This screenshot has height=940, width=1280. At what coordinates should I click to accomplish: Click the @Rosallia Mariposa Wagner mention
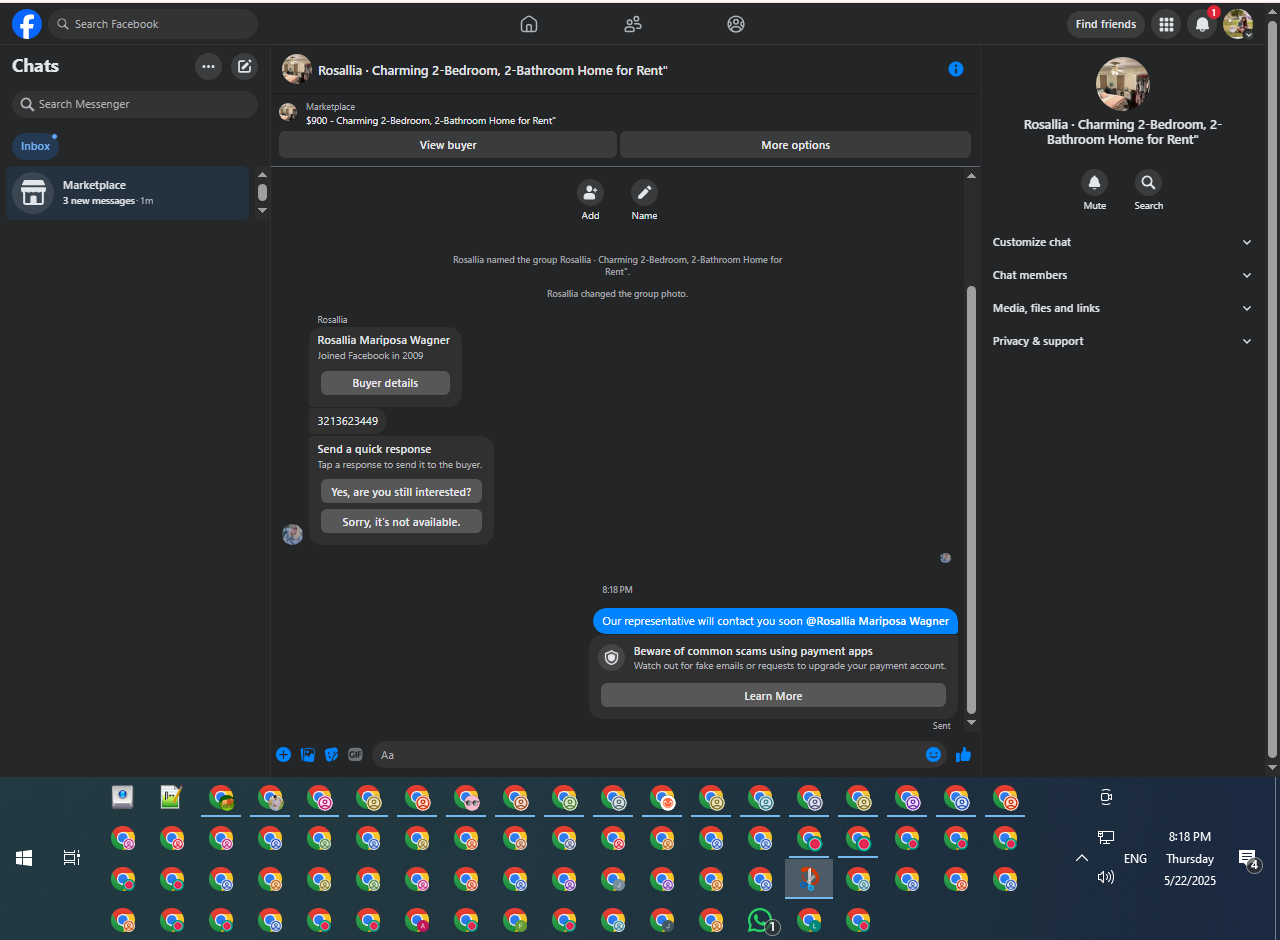pos(877,621)
